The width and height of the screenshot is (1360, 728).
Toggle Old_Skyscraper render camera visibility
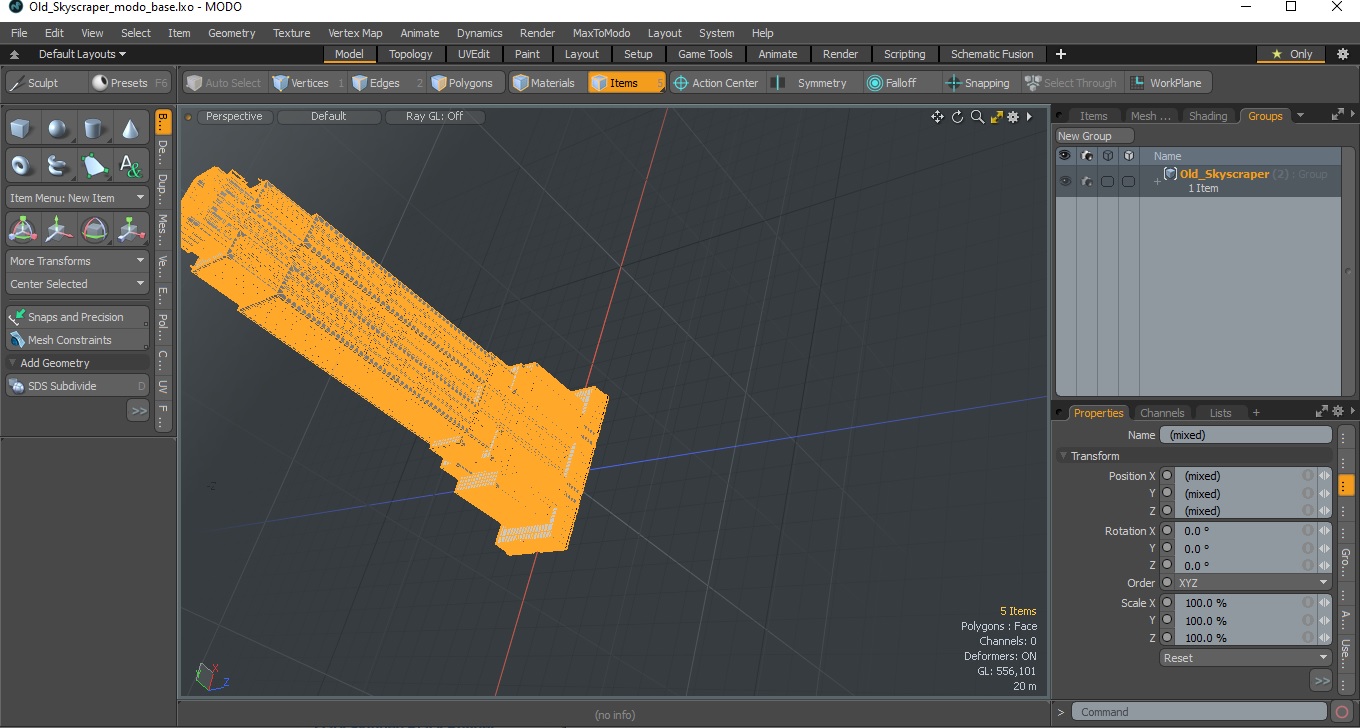click(1086, 181)
